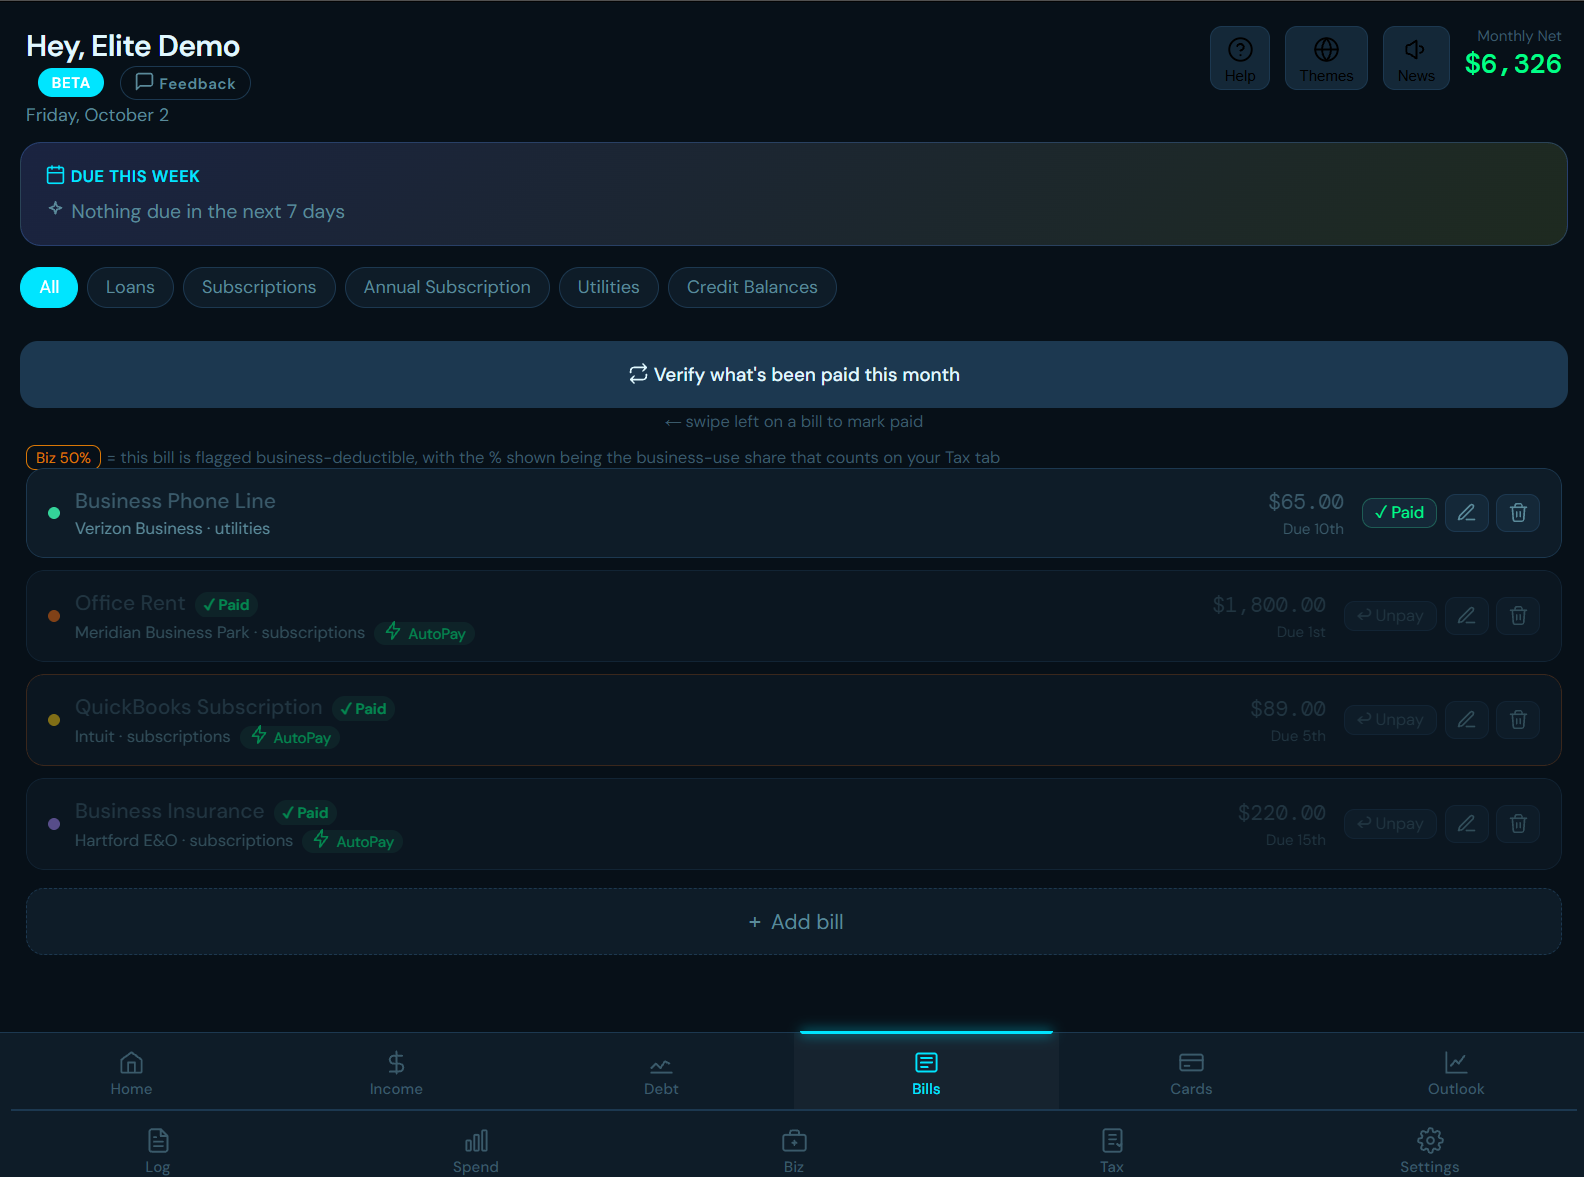The width and height of the screenshot is (1584, 1177).
Task: Open the Tax tab
Action: (x=1112, y=1149)
